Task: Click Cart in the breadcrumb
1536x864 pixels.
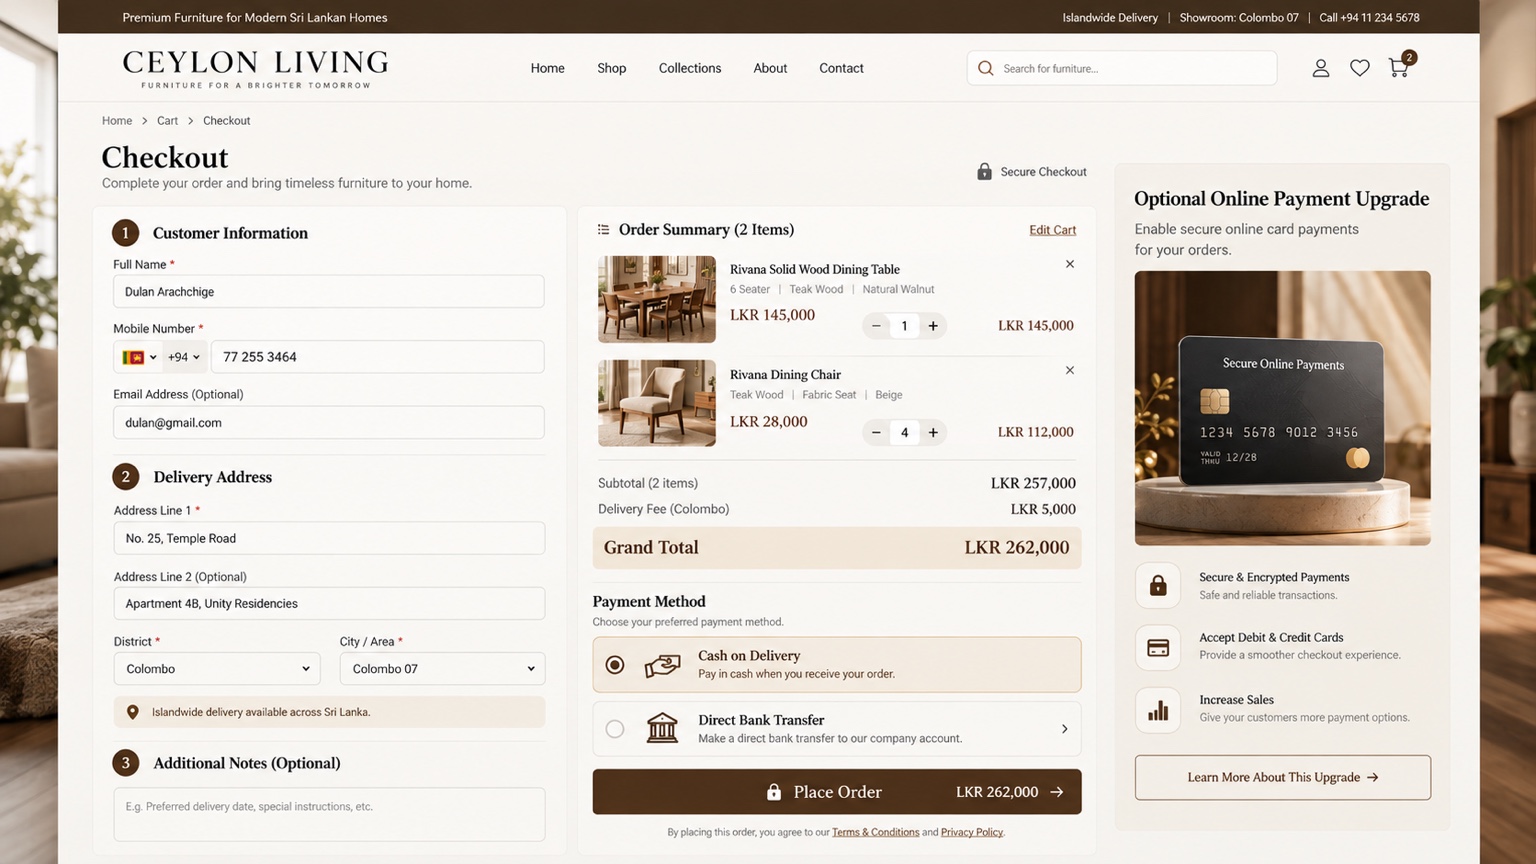Action: click(167, 120)
